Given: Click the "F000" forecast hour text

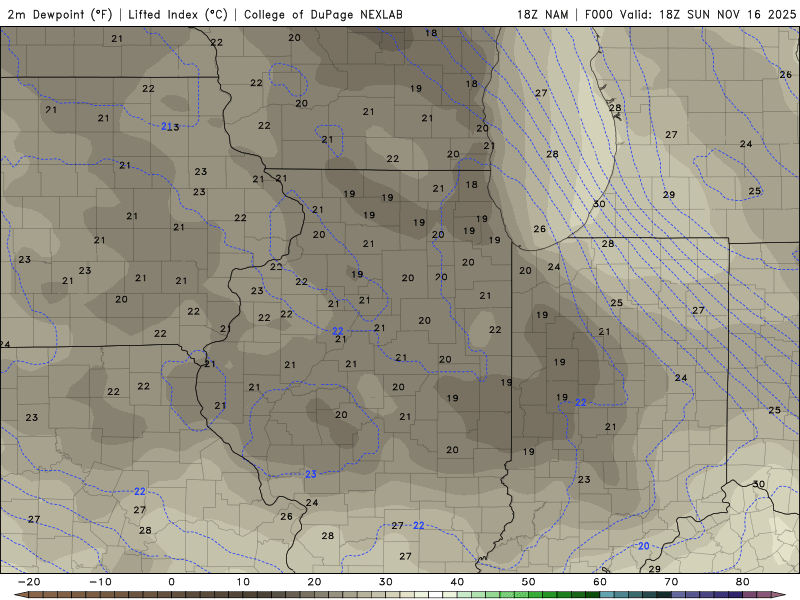Looking at the screenshot, I should tap(598, 14).
